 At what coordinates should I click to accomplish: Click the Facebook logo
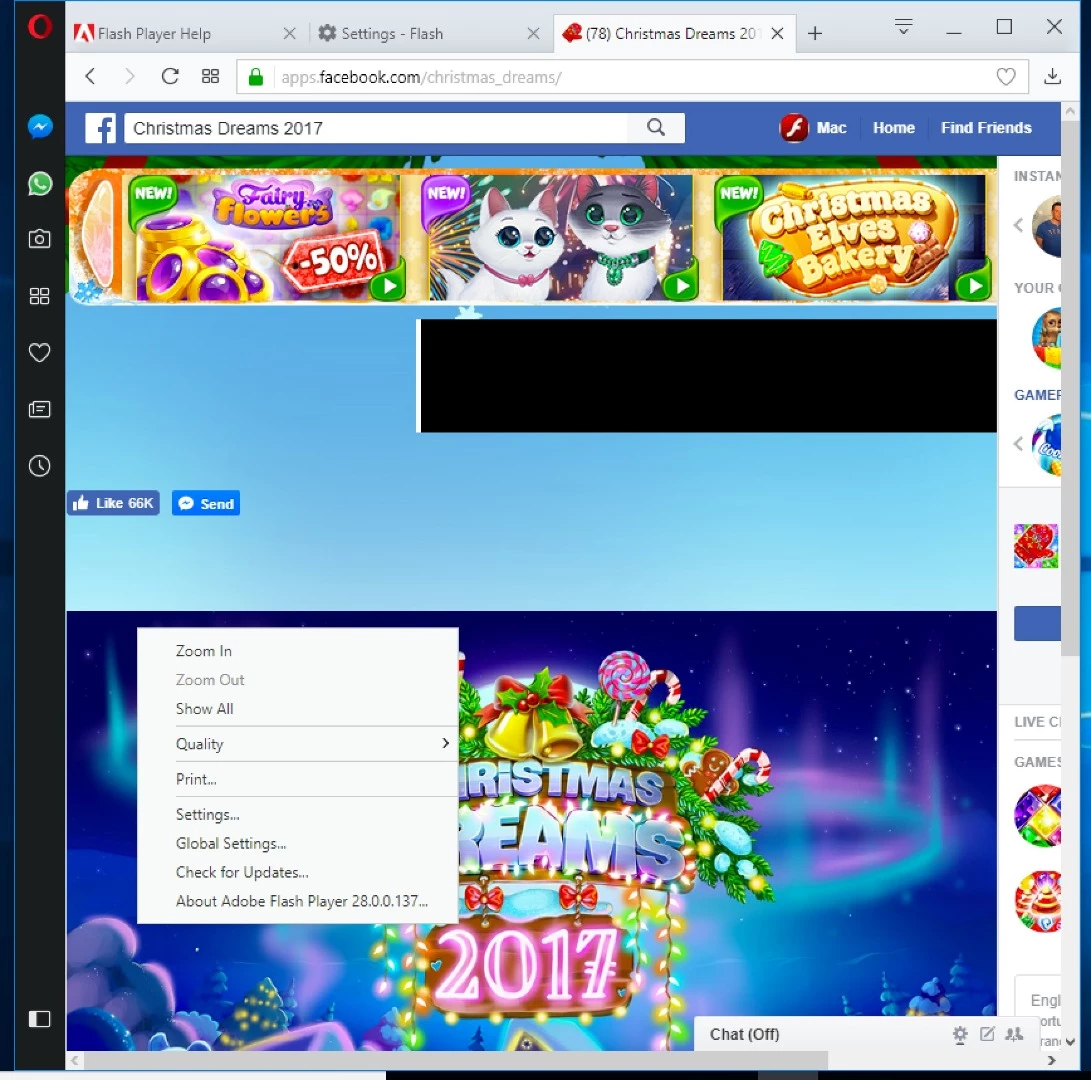click(101, 128)
